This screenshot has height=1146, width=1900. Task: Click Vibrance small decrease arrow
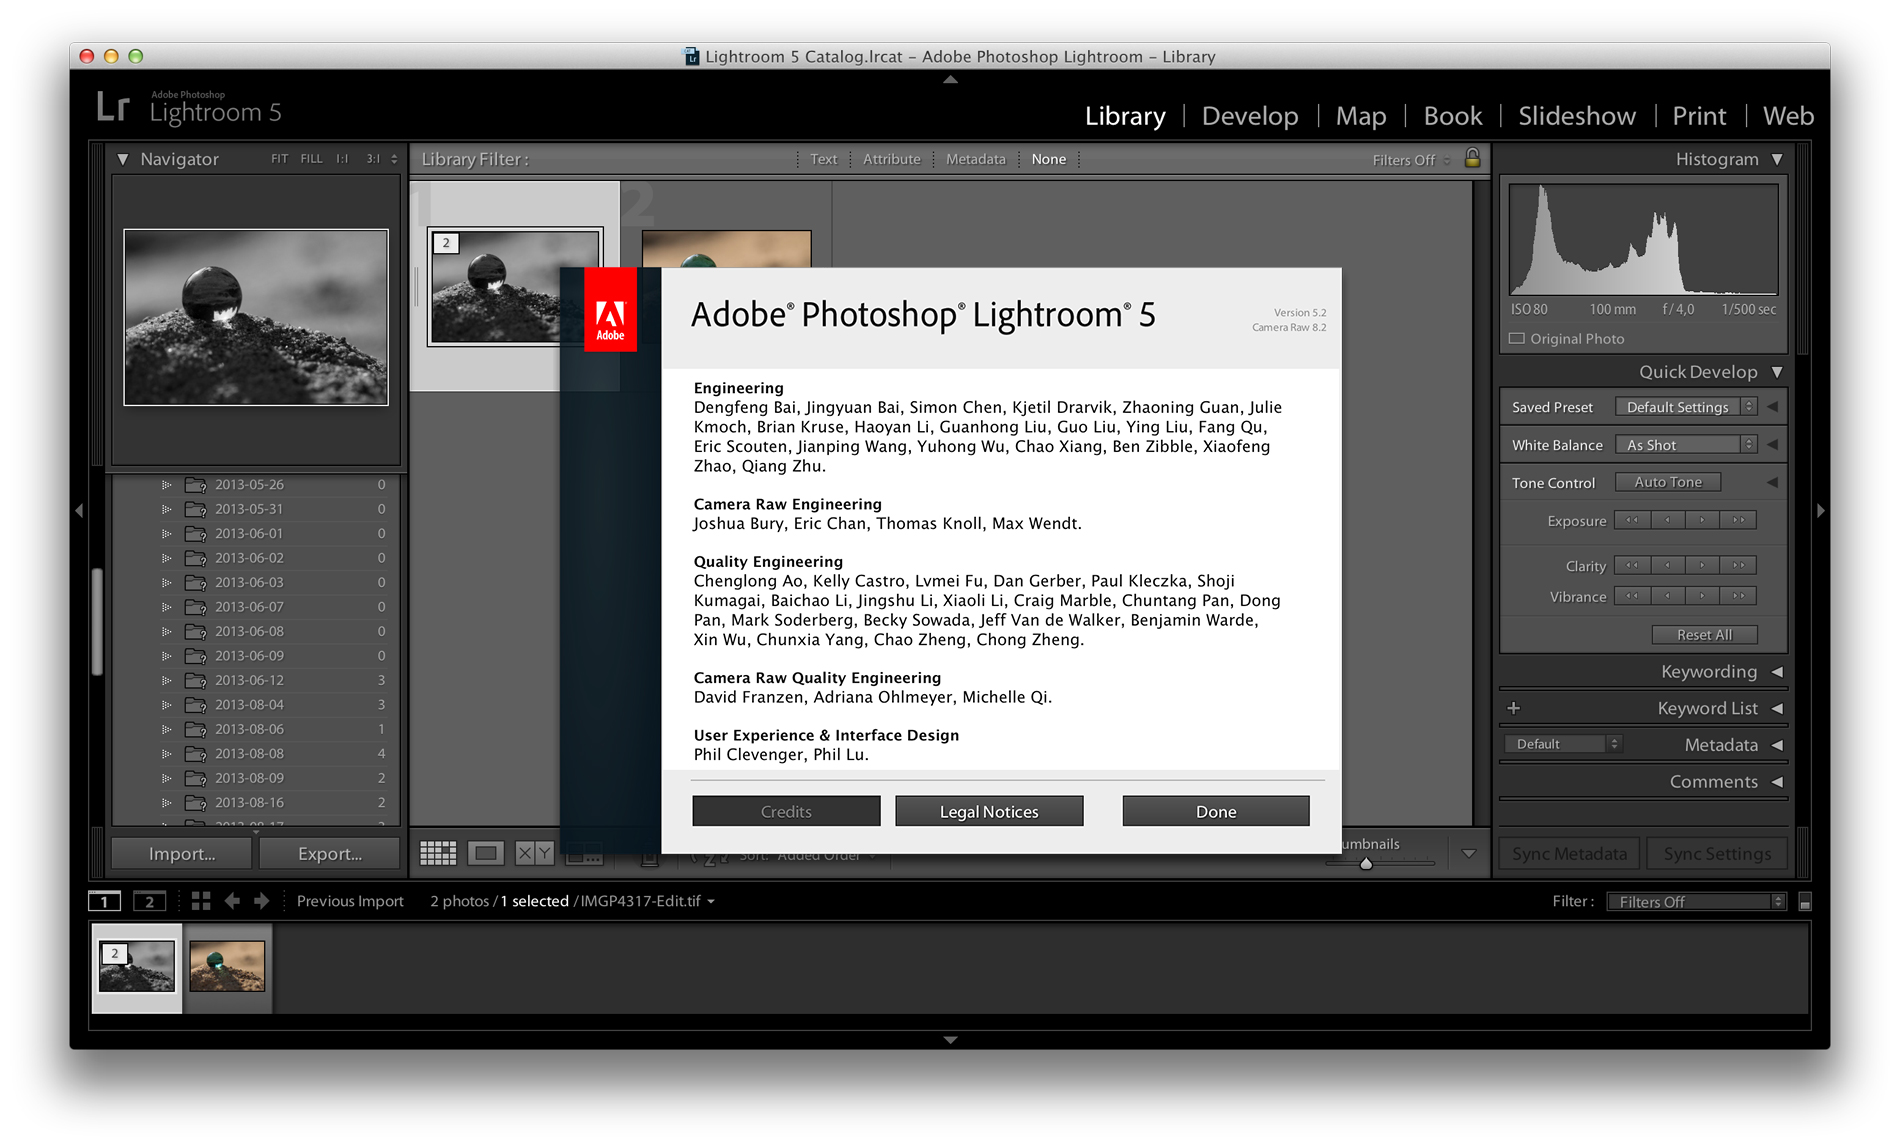pos(1668,596)
